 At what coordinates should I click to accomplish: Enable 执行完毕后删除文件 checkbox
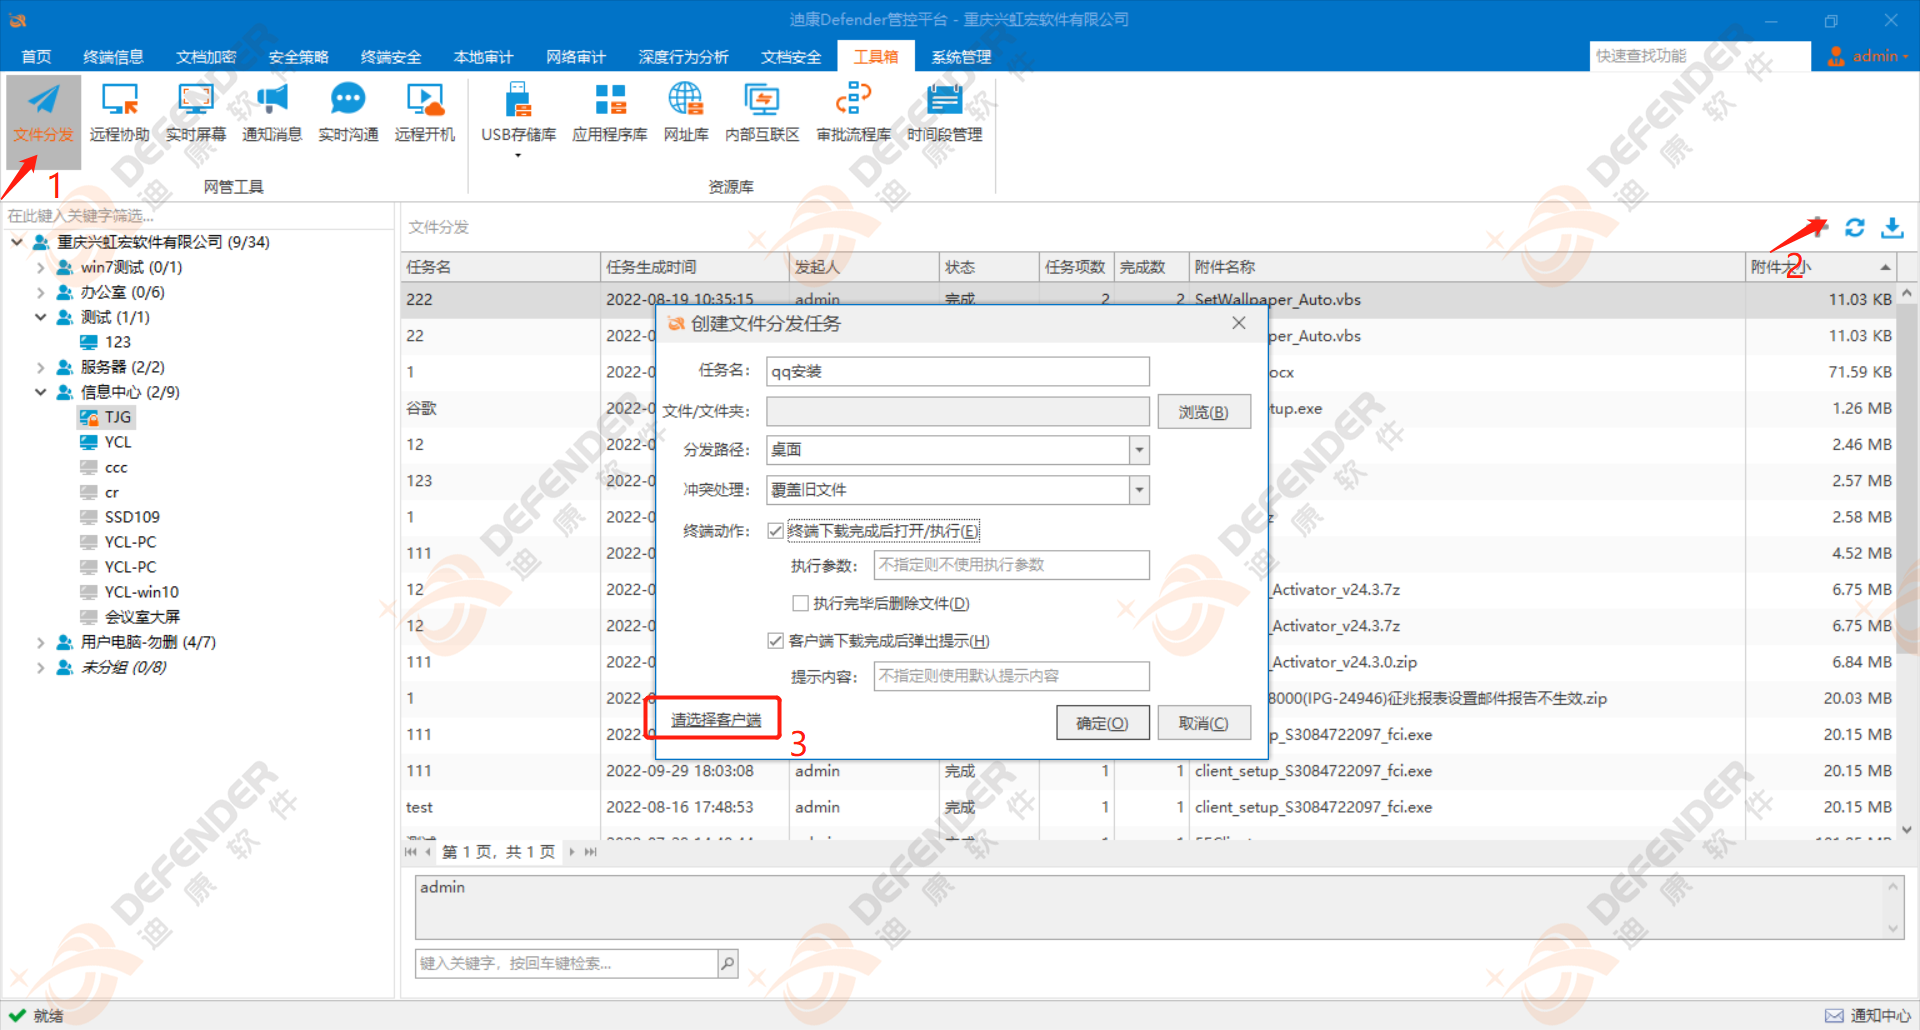point(800,604)
